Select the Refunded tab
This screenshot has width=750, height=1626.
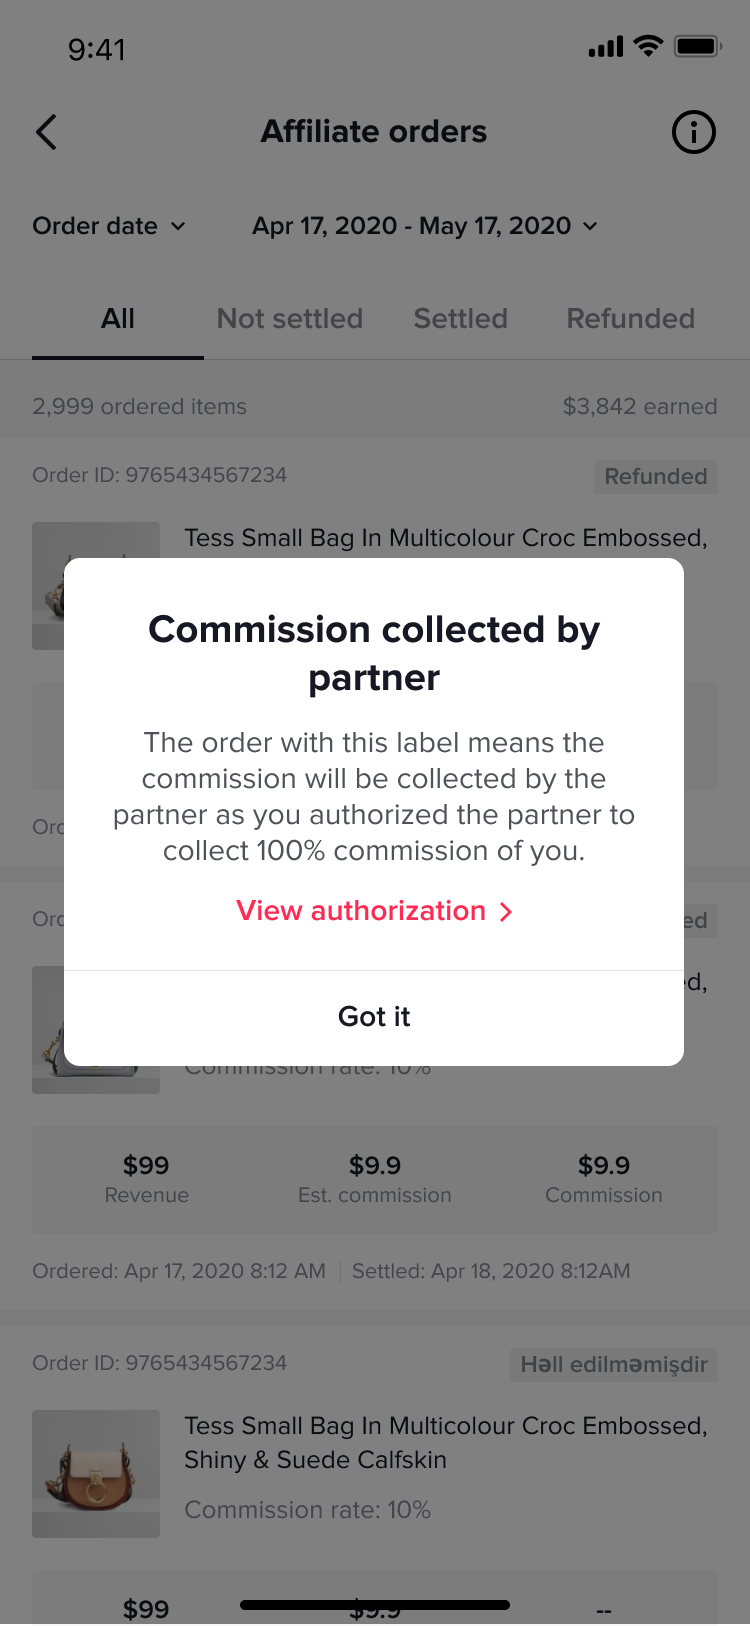(x=630, y=319)
